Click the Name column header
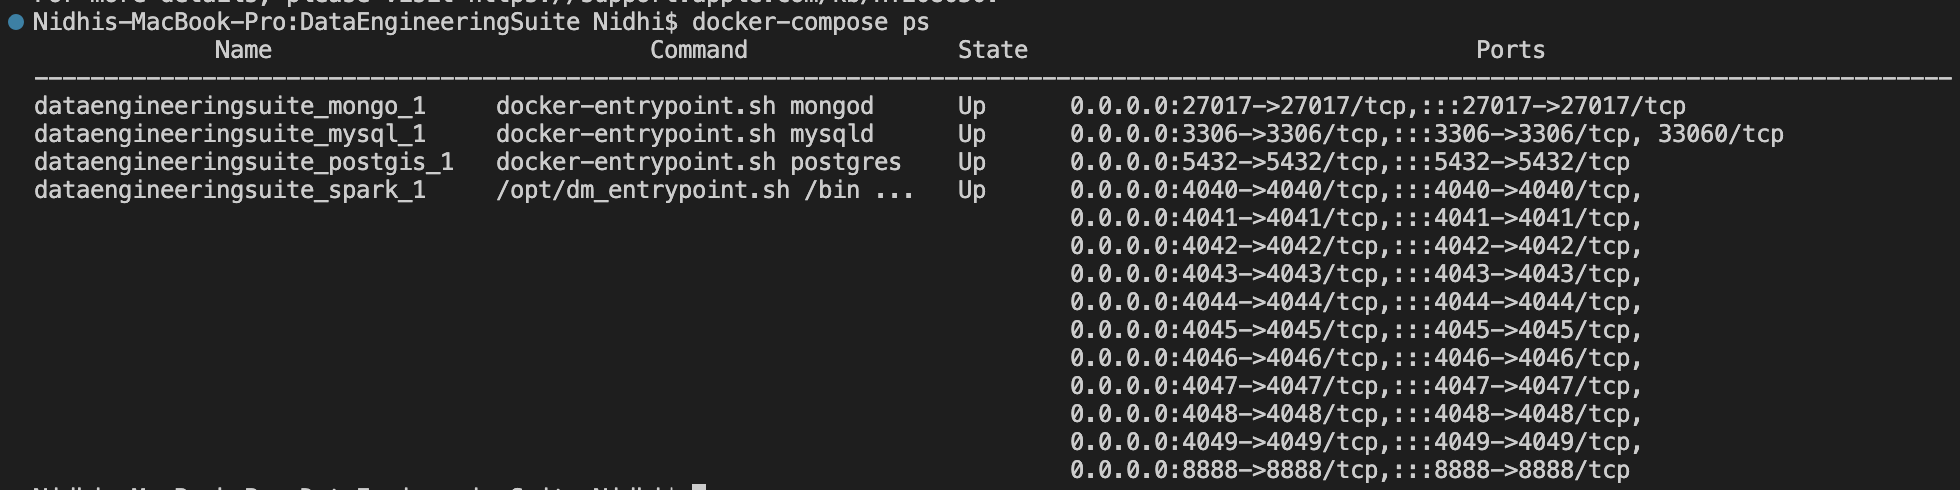Screen dimensions: 1960x490 [x=243, y=50]
